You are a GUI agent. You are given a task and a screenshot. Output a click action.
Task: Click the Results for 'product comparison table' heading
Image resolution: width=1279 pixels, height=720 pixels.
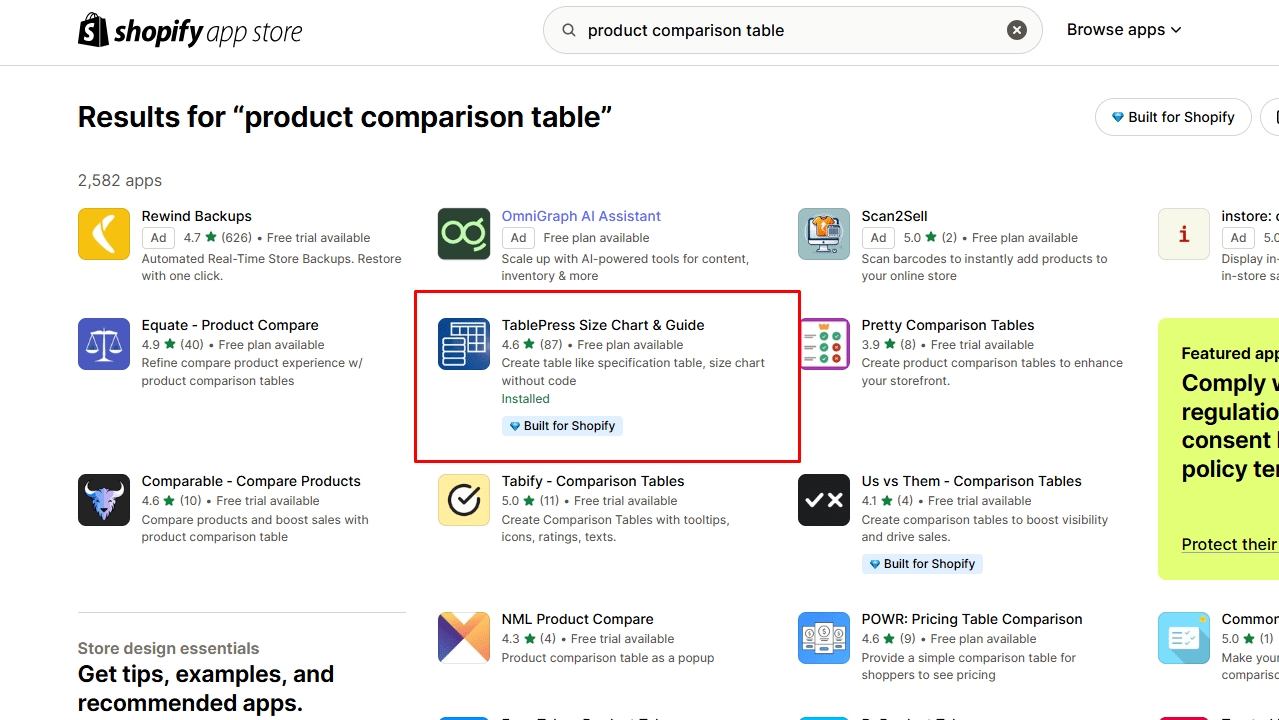[345, 117]
